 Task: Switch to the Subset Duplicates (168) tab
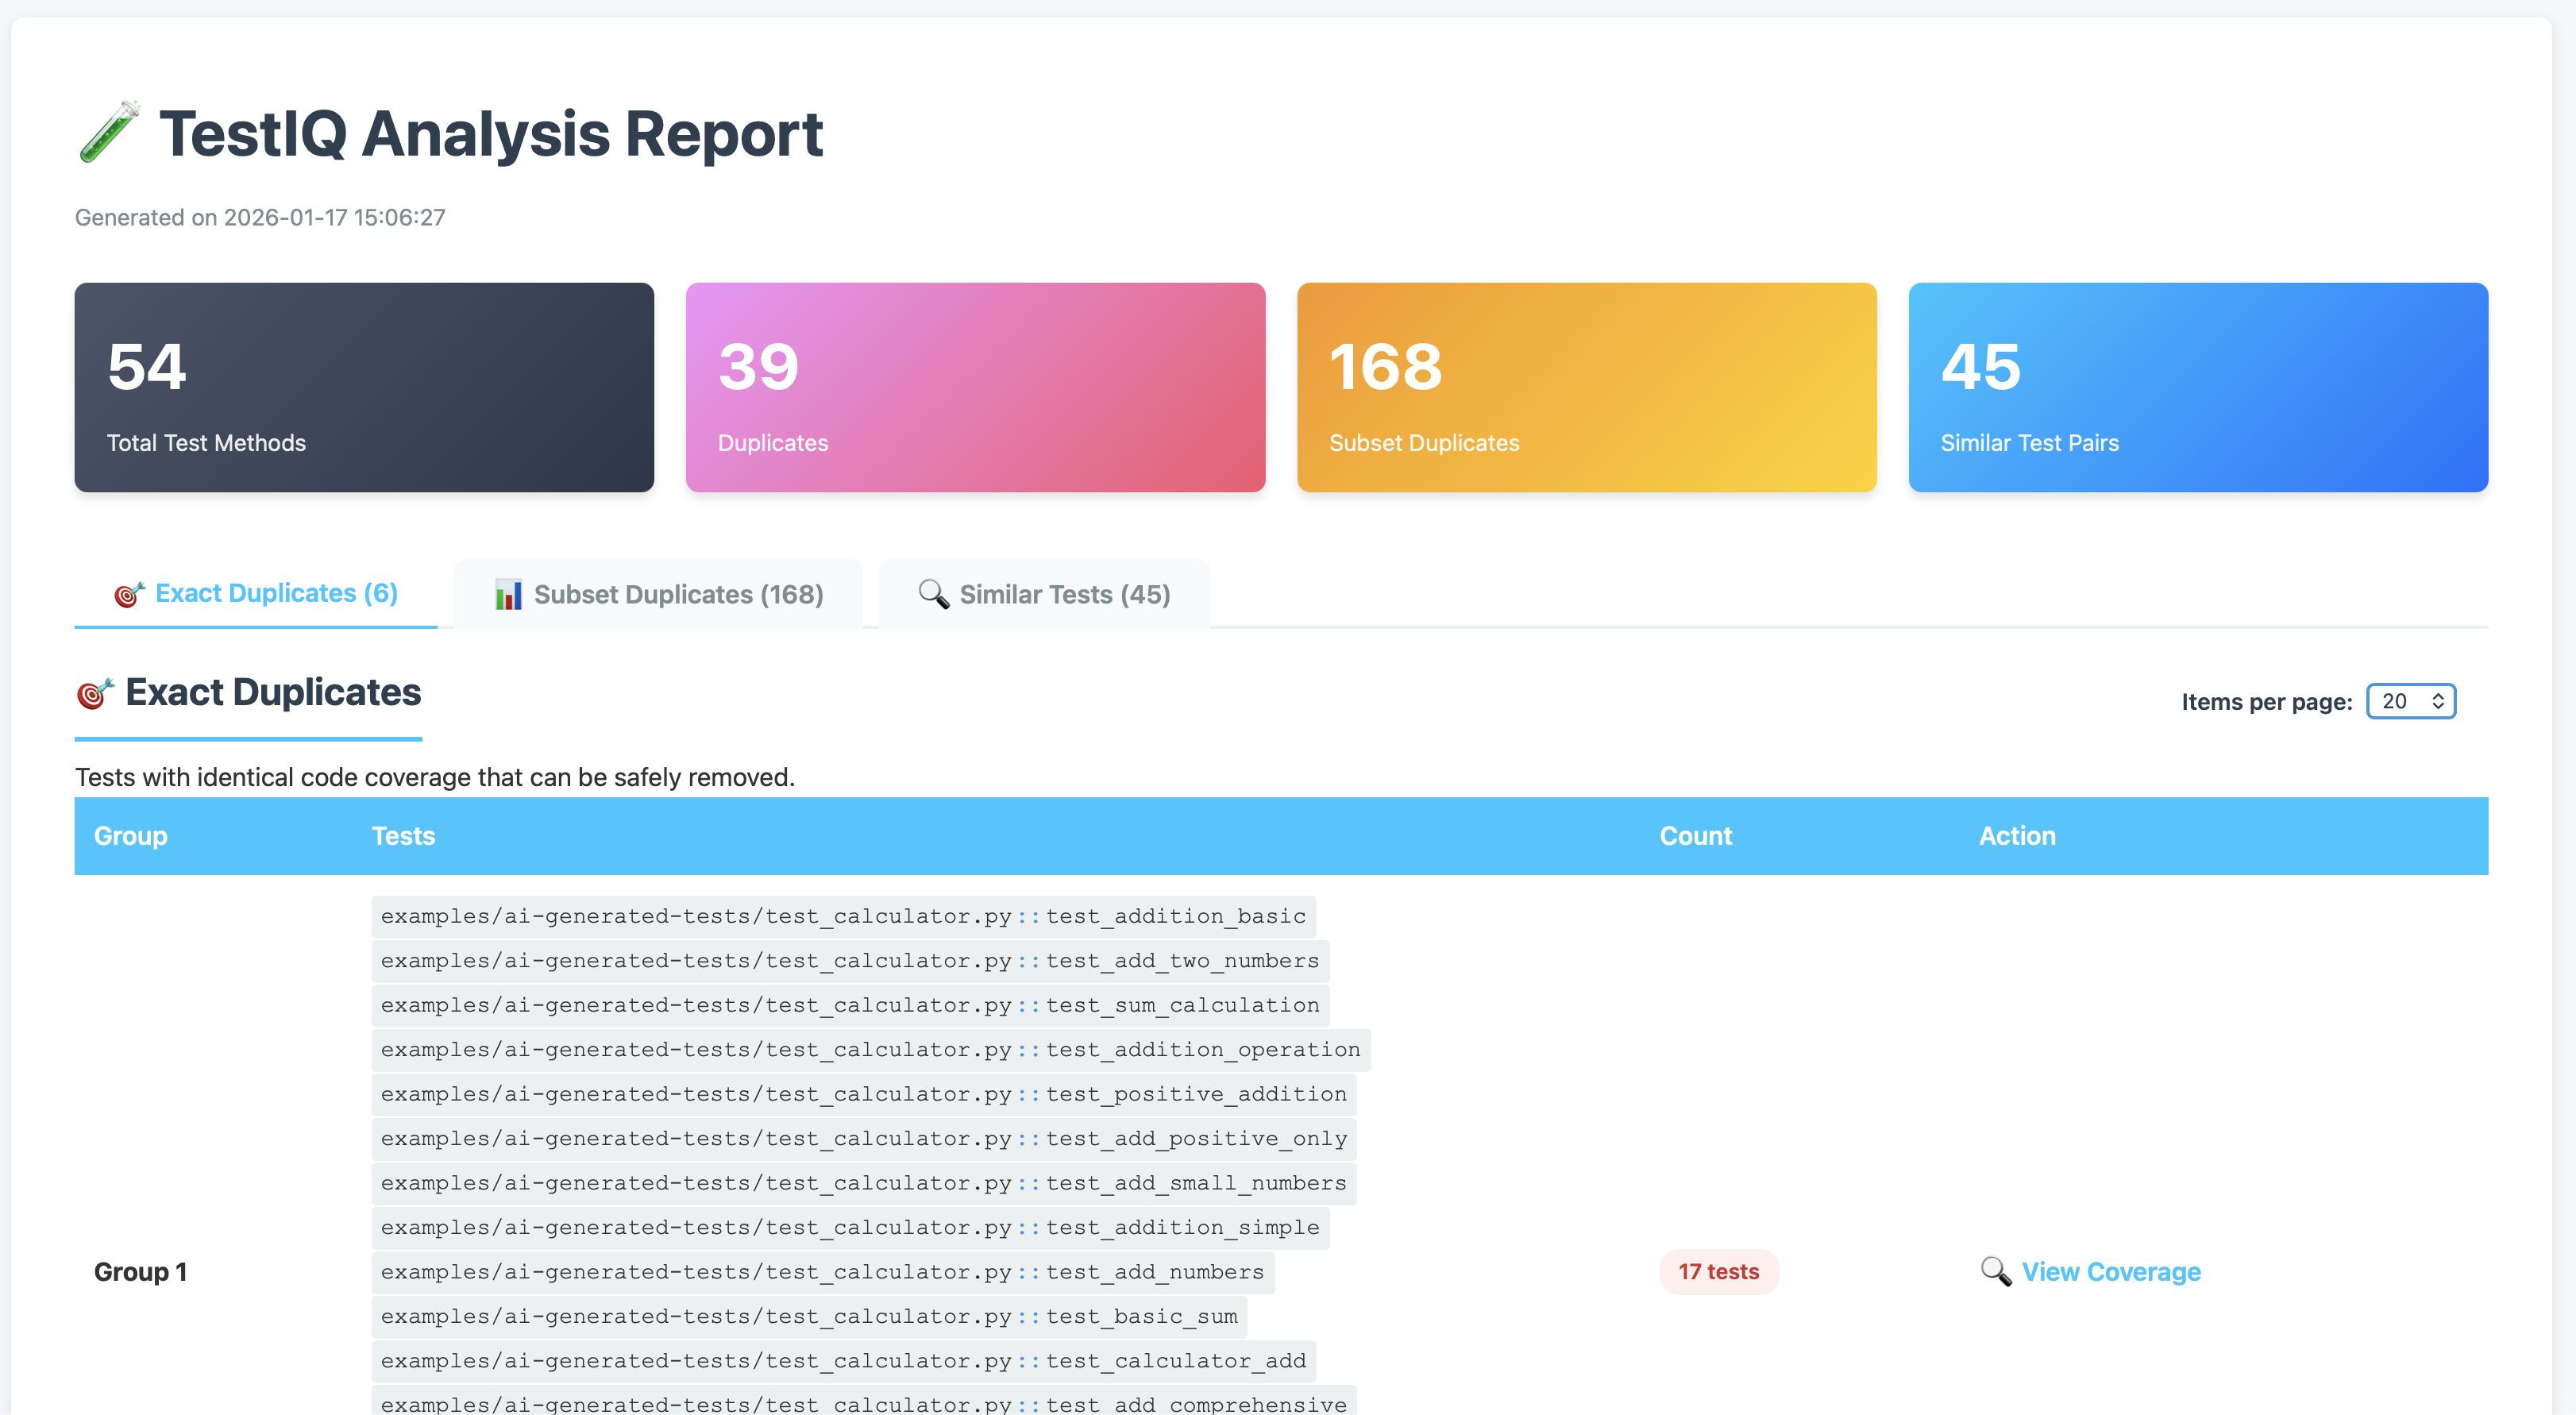657,593
